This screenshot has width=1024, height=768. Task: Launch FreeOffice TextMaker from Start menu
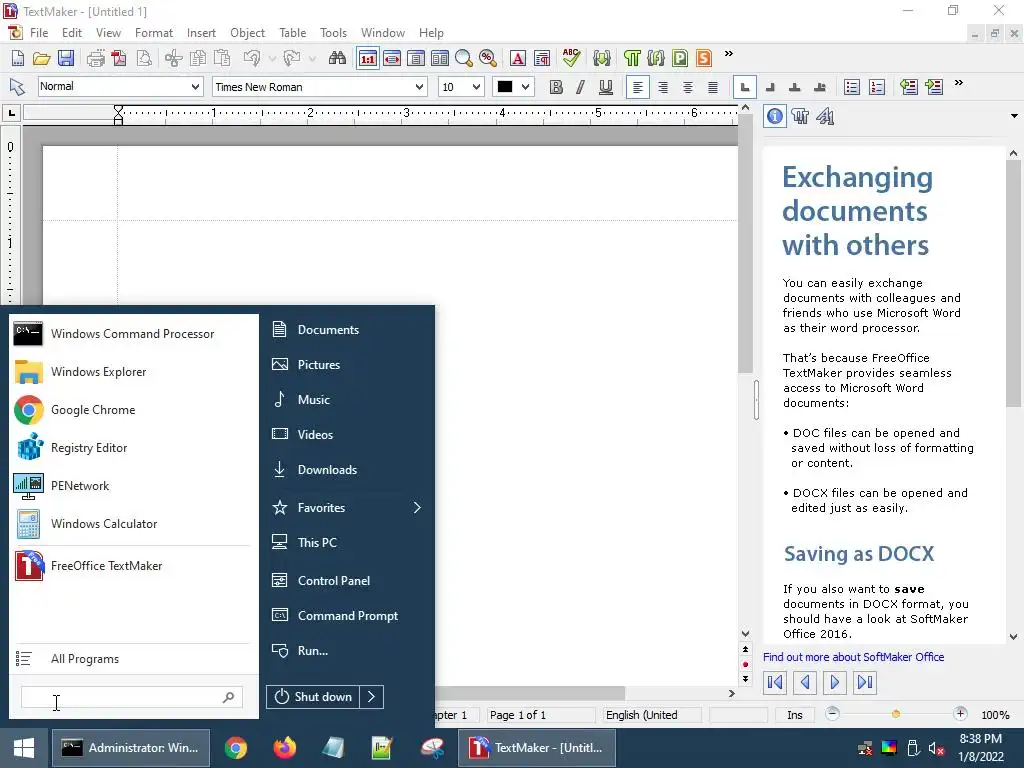[x=133, y=566]
